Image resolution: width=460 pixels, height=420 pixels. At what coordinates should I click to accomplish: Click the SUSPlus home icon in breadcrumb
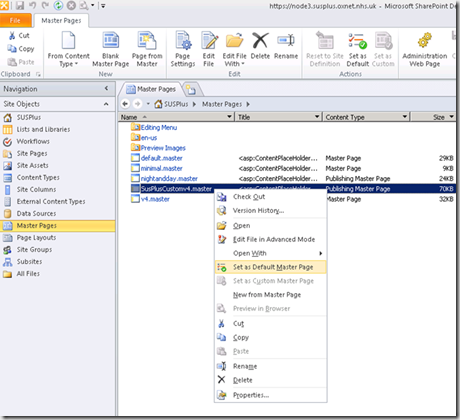[159, 104]
